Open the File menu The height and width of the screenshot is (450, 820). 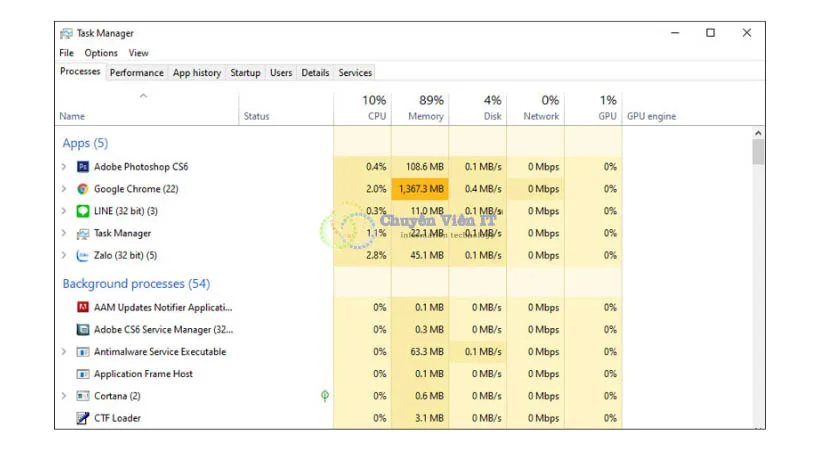tap(66, 53)
